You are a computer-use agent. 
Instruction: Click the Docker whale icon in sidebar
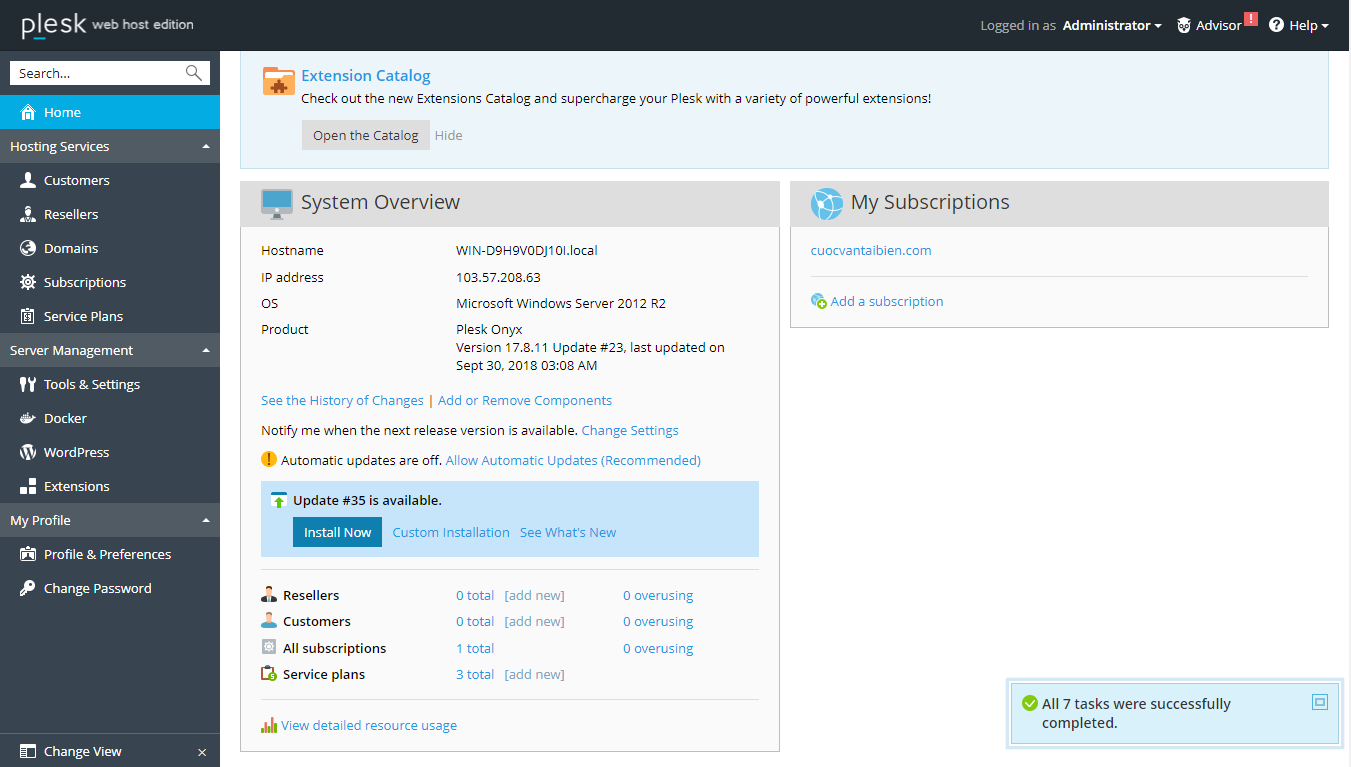click(28, 419)
